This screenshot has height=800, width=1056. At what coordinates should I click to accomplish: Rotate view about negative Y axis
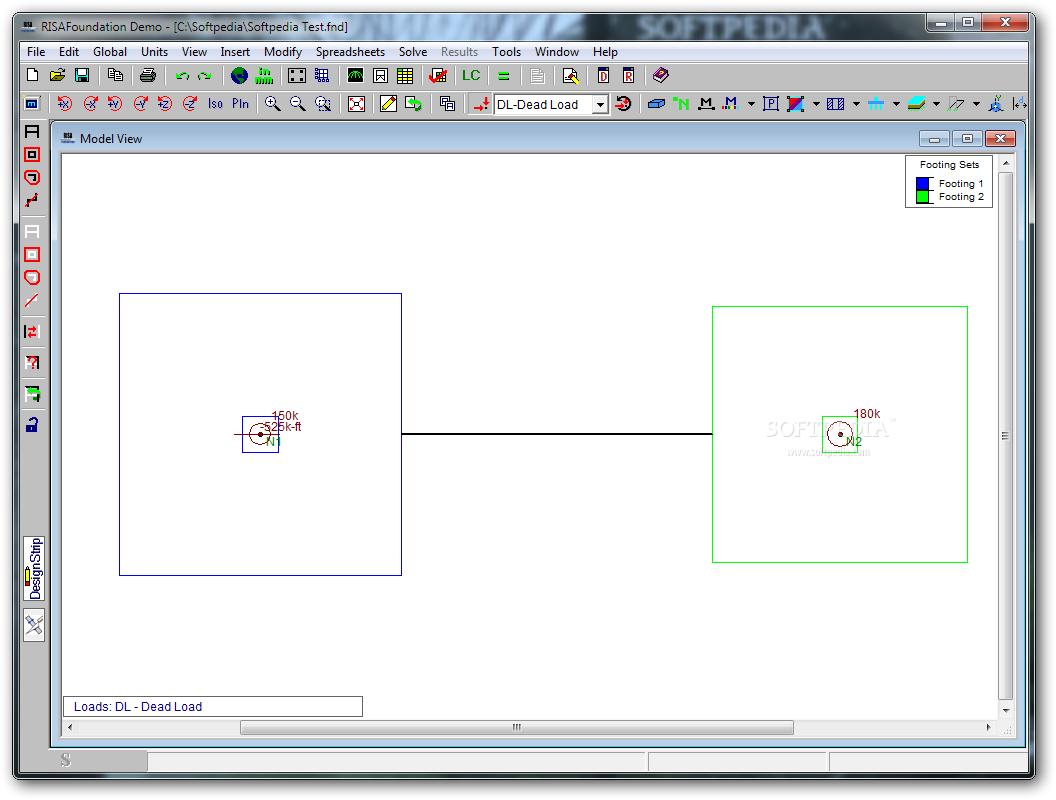pos(140,104)
